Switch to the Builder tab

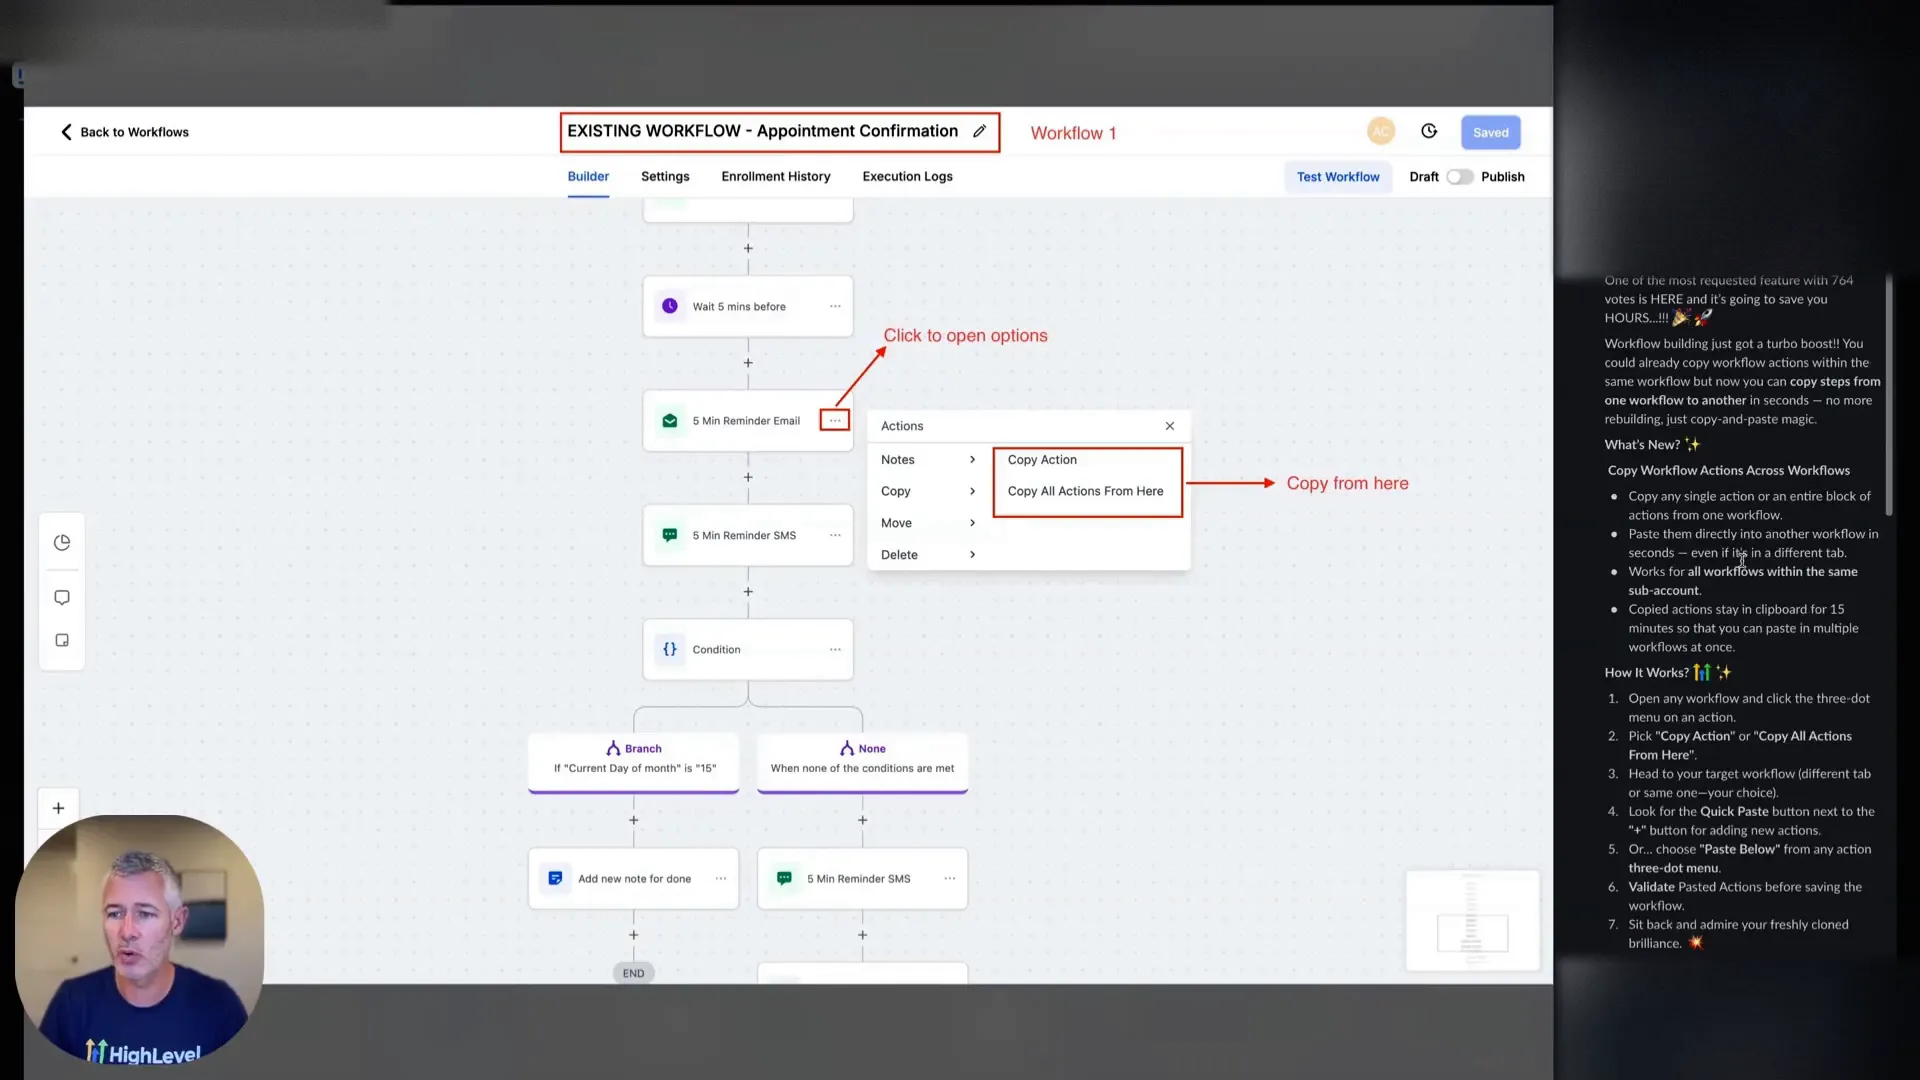pyautogui.click(x=588, y=176)
